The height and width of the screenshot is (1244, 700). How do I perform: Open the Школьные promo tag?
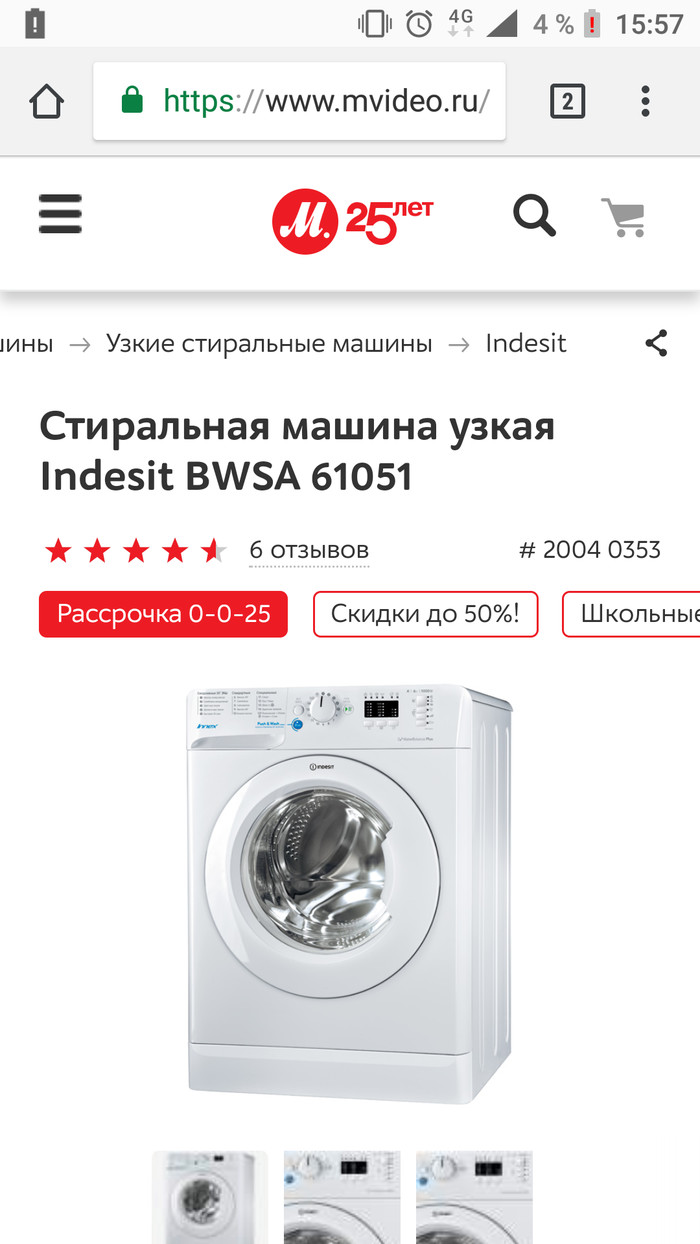point(631,614)
